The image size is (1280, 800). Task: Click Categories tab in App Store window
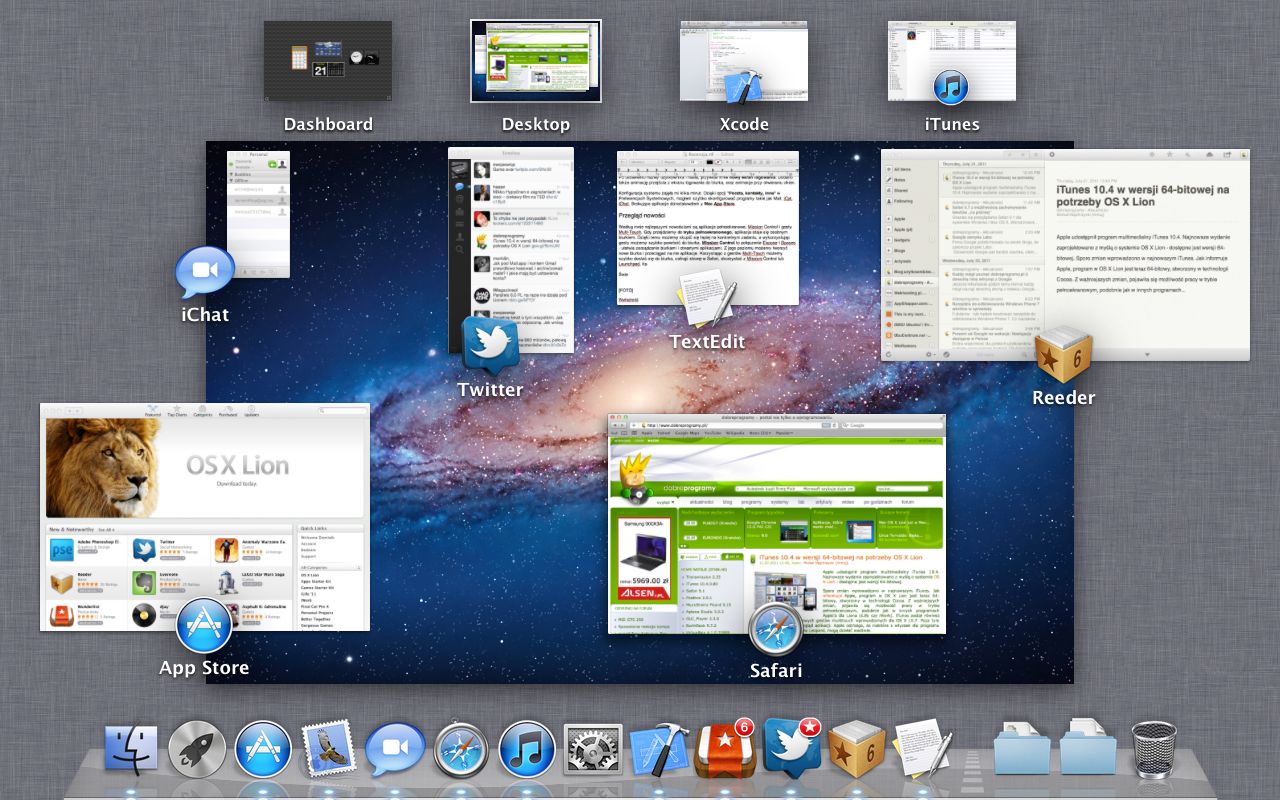tap(203, 410)
